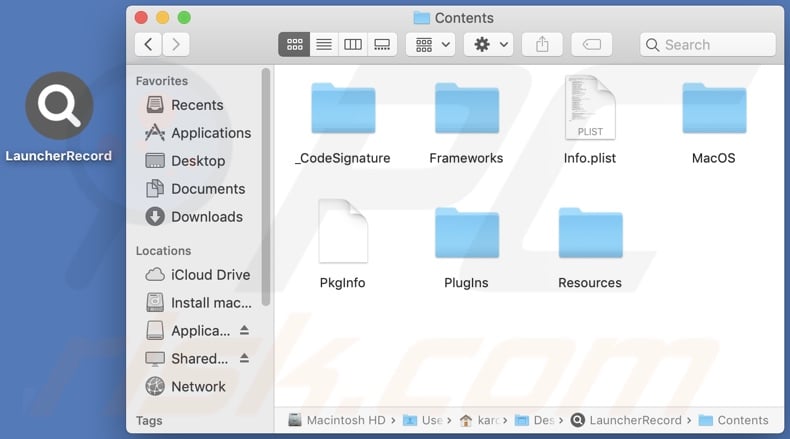Open the PlugIns folder
The width and height of the screenshot is (790, 439).
(467, 232)
